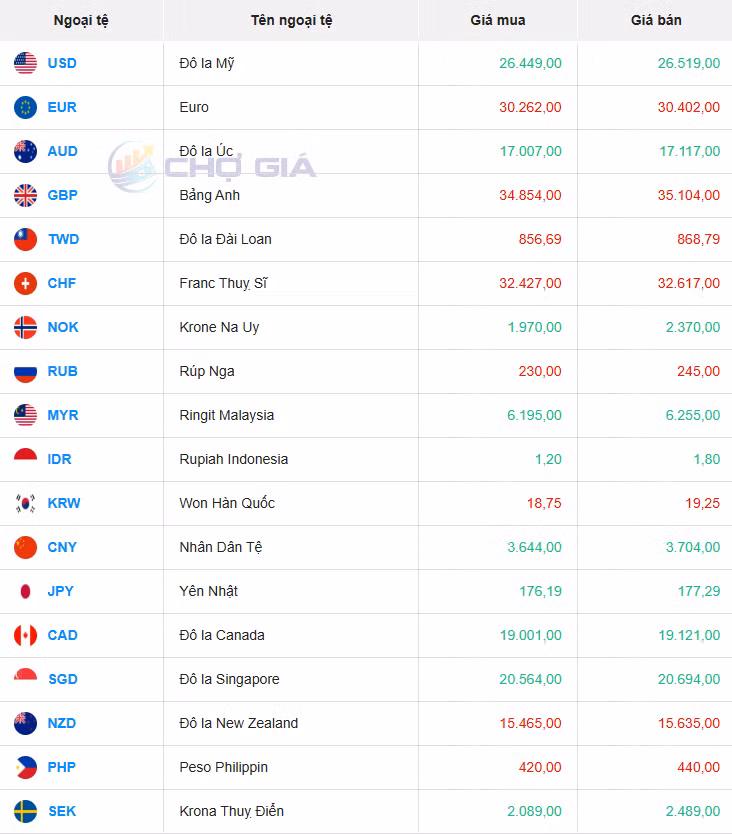Screen dimensions: 732x834
Task: Click the Tên ngoại tệ column header
Action: [x=292, y=20]
